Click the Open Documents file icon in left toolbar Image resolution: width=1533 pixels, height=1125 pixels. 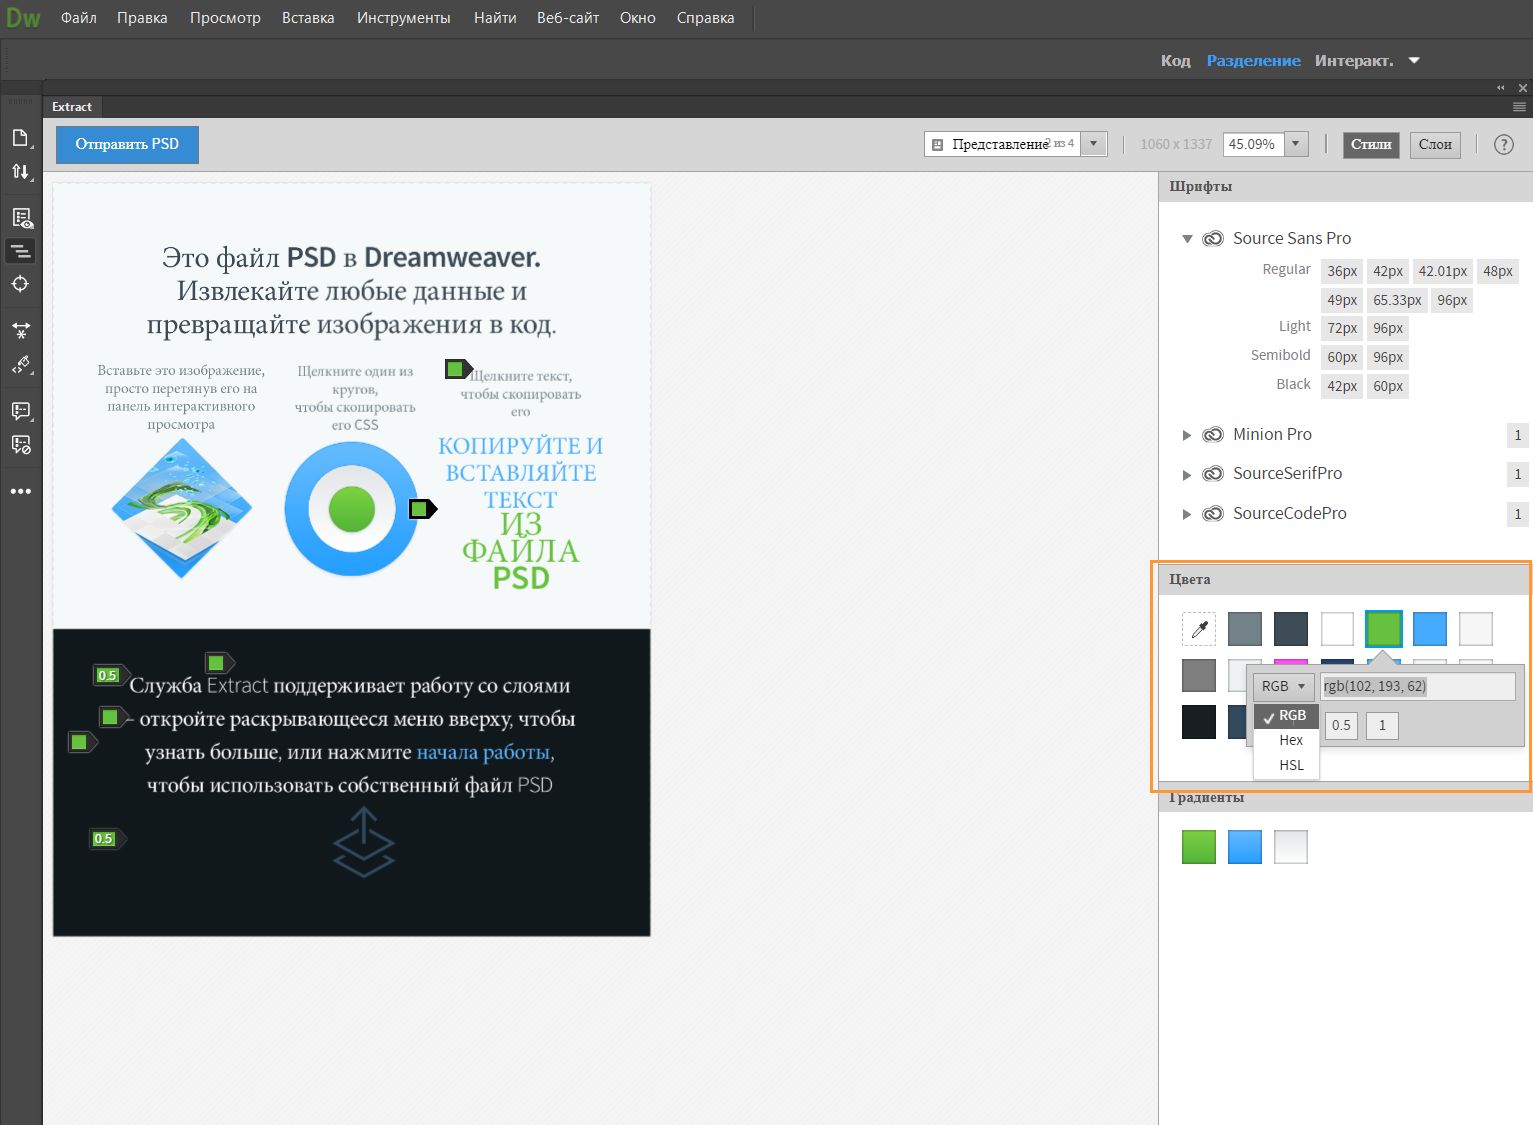(20, 138)
